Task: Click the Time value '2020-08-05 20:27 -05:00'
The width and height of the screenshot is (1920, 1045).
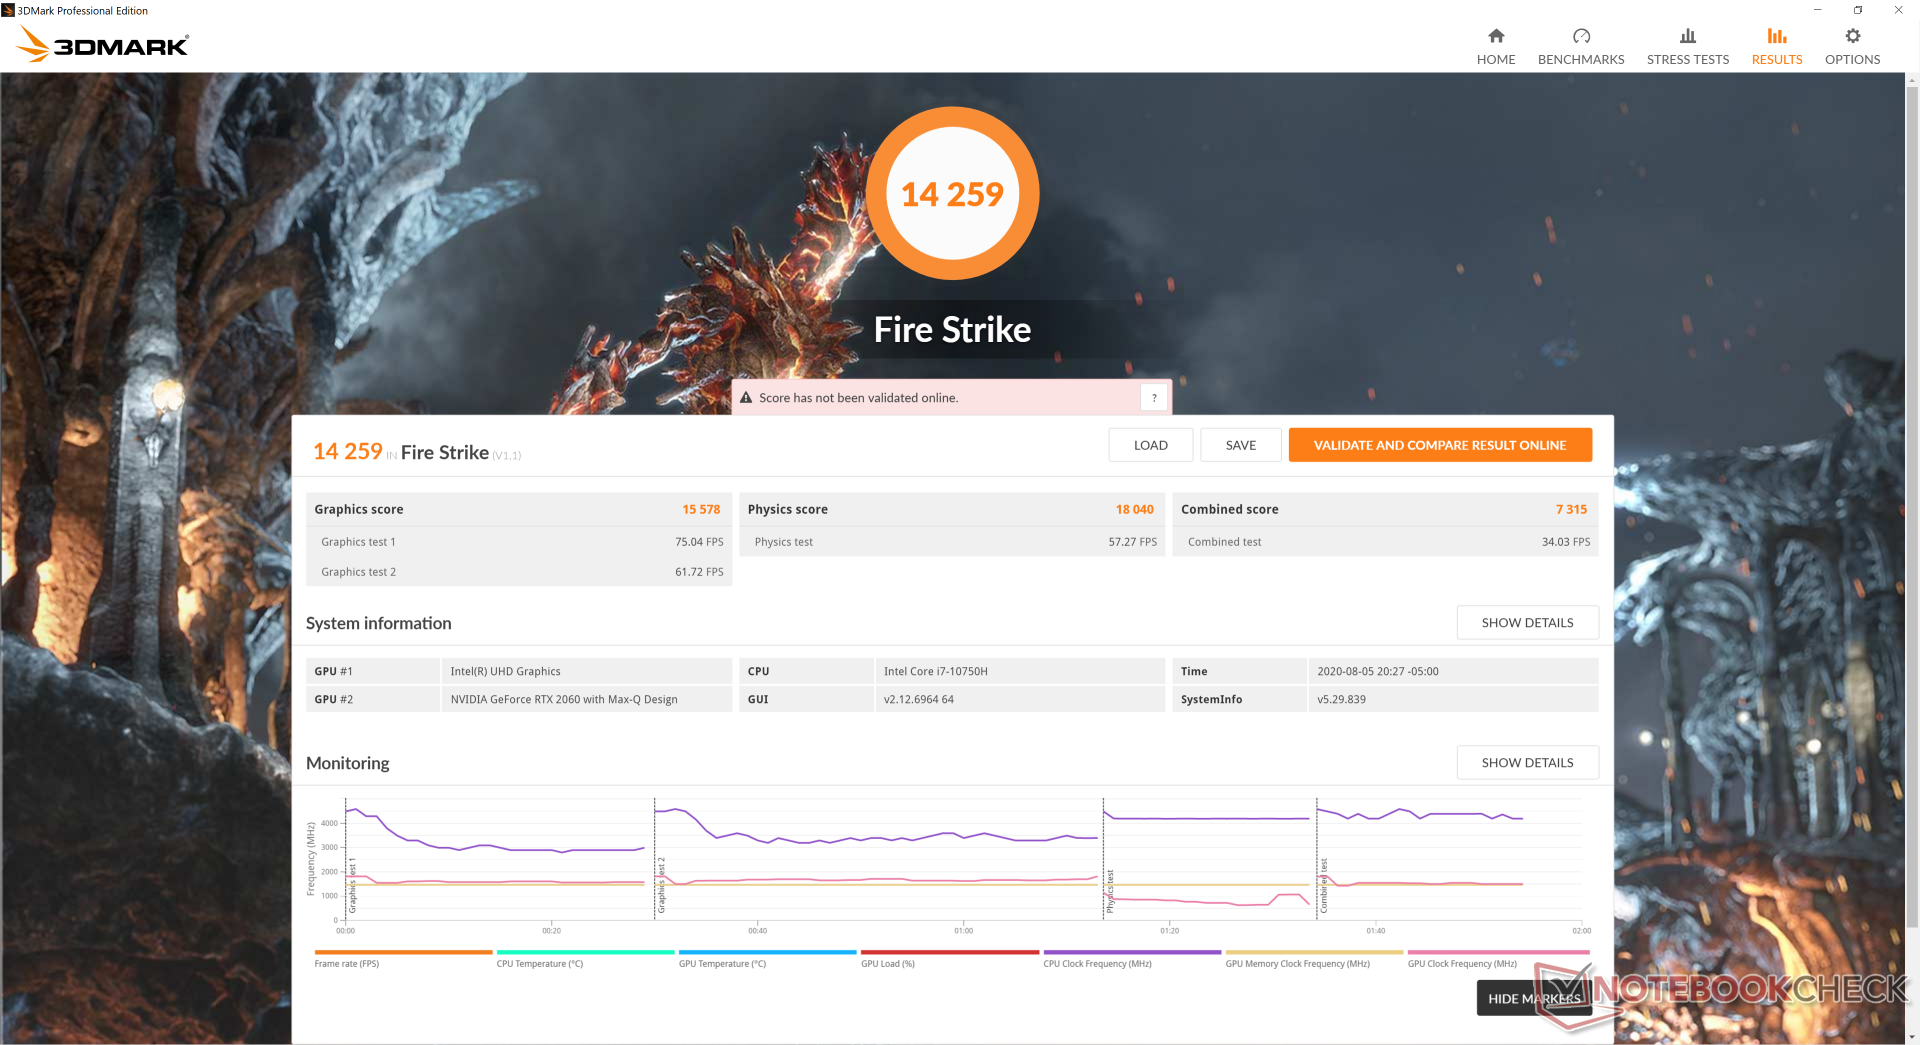Action: pyautogui.click(x=1378, y=672)
